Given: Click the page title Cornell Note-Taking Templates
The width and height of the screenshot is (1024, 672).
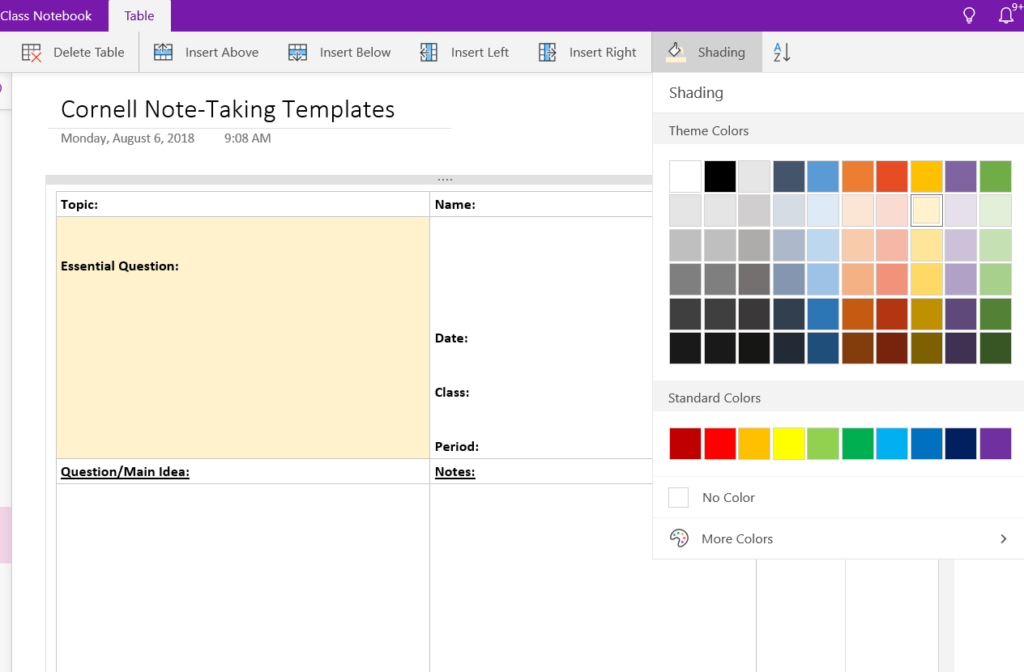Looking at the screenshot, I should pos(228,109).
